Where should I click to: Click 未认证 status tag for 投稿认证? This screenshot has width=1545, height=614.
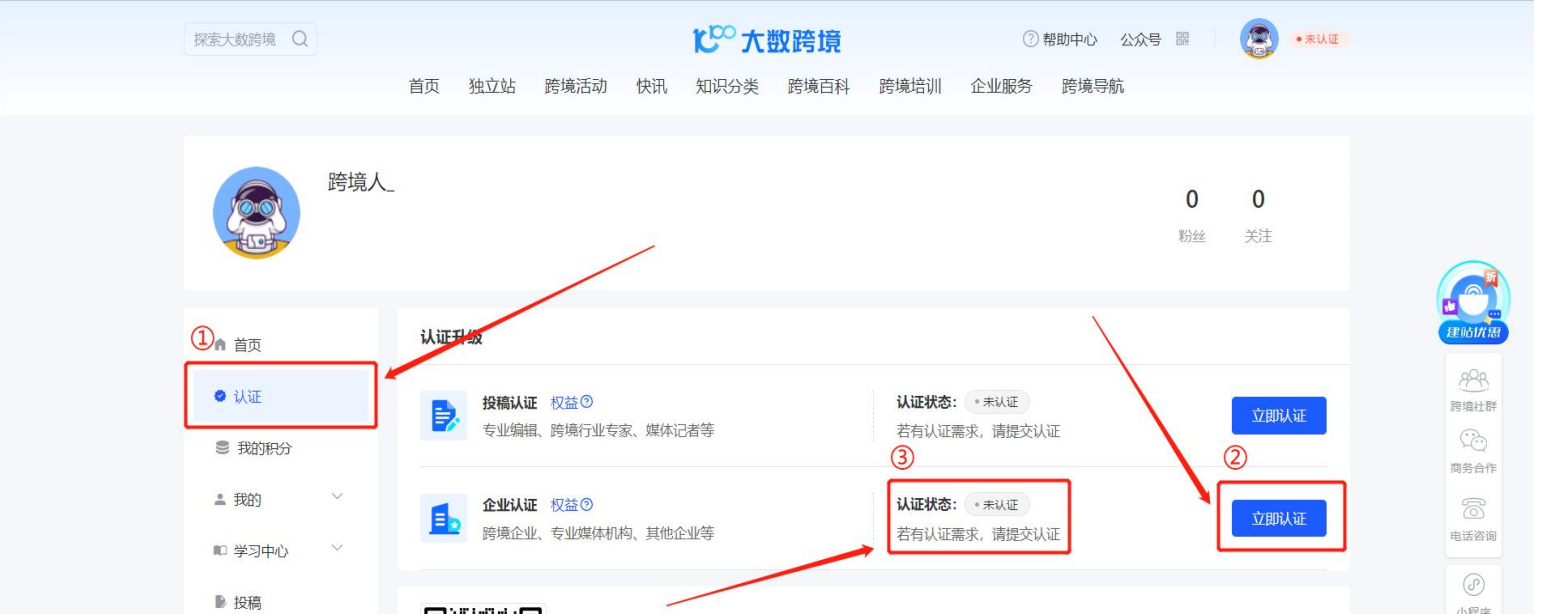click(997, 402)
